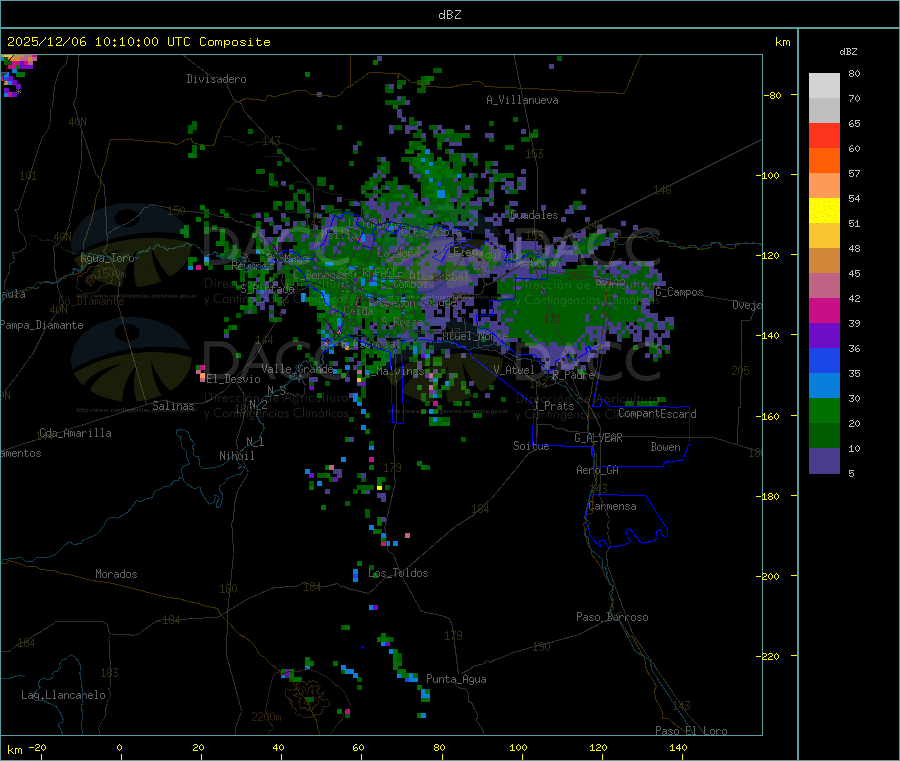The image size is (900, 761).
Task: Select the G_Campos location label
Action: pos(679,292)
